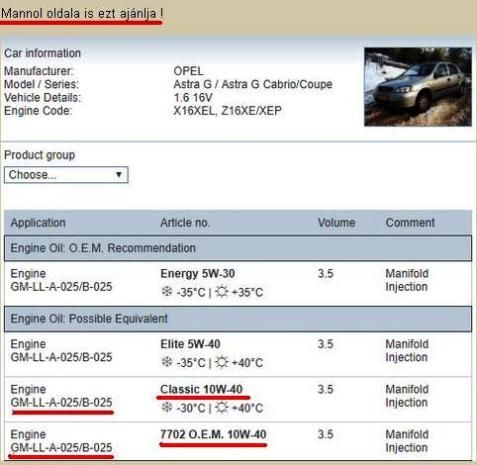Click volume 3.5 in the 7702 O.E.M. row

(325, 434)
